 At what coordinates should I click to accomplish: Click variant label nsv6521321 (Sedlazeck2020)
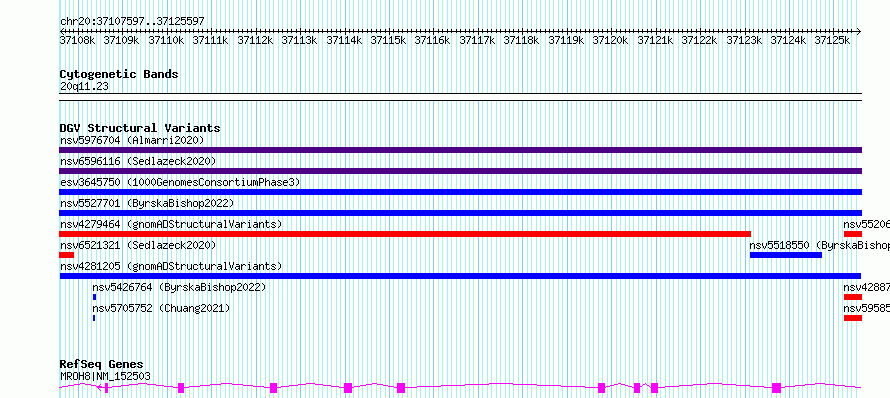(138, 245)
